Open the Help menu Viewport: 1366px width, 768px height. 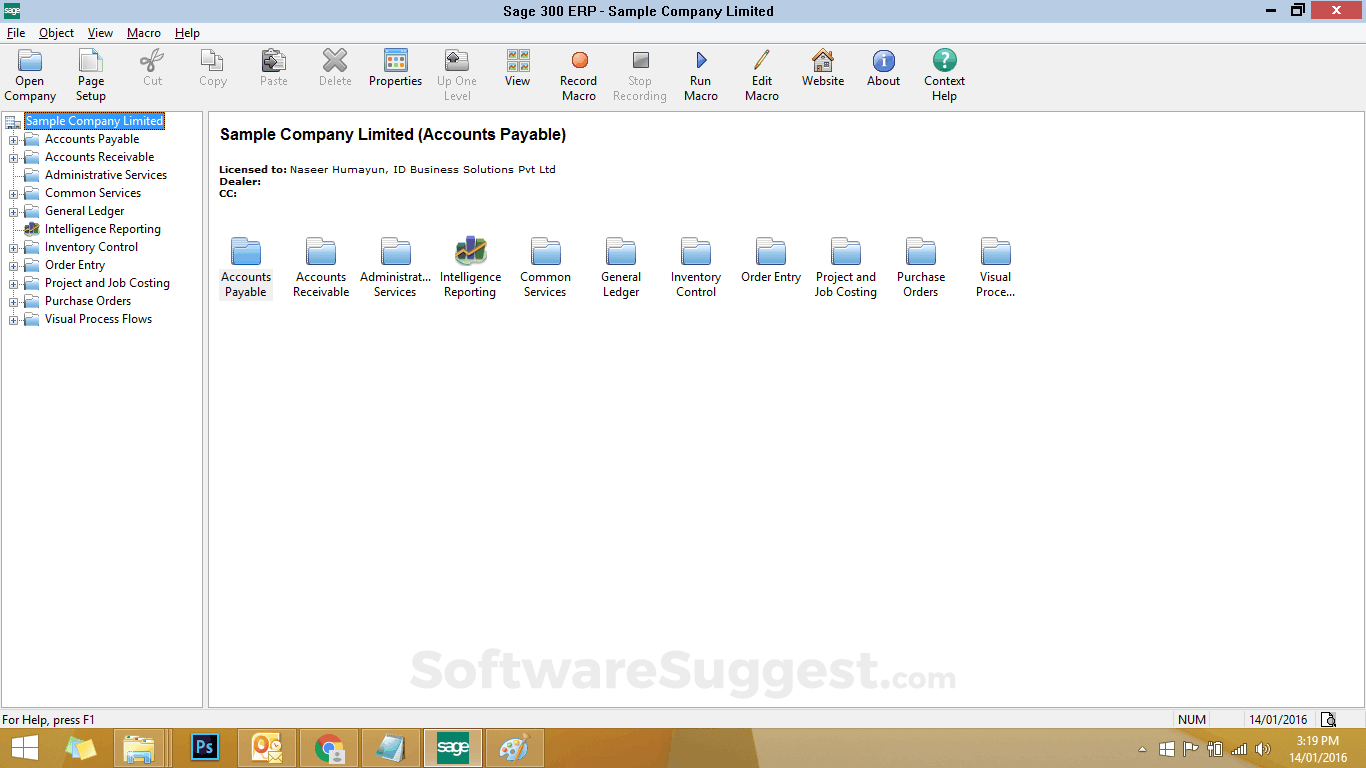pyautogui.click(x=187, y=33)
